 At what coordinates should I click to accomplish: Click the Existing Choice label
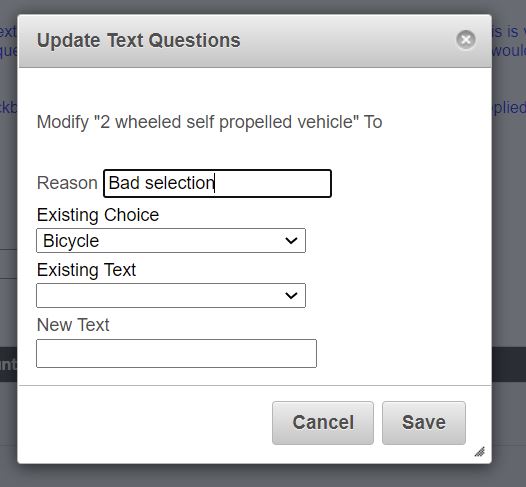click(98, 215)
